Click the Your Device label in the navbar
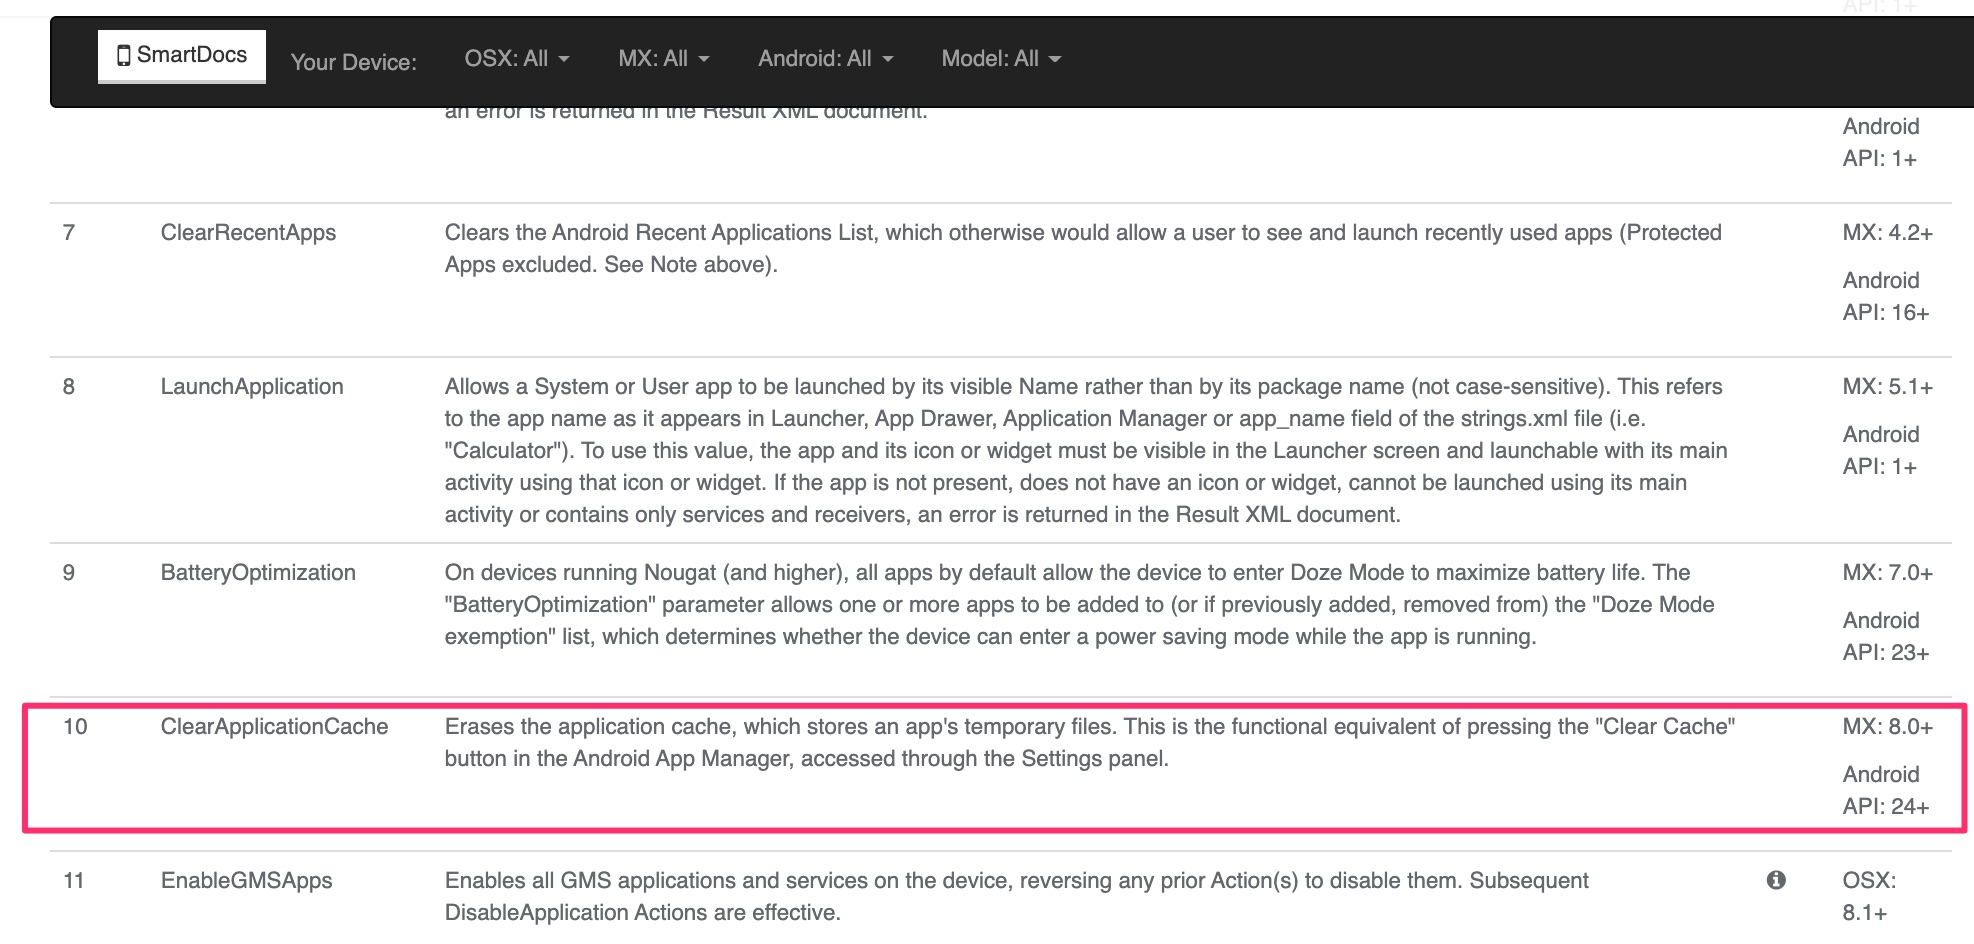 [353, 62]
